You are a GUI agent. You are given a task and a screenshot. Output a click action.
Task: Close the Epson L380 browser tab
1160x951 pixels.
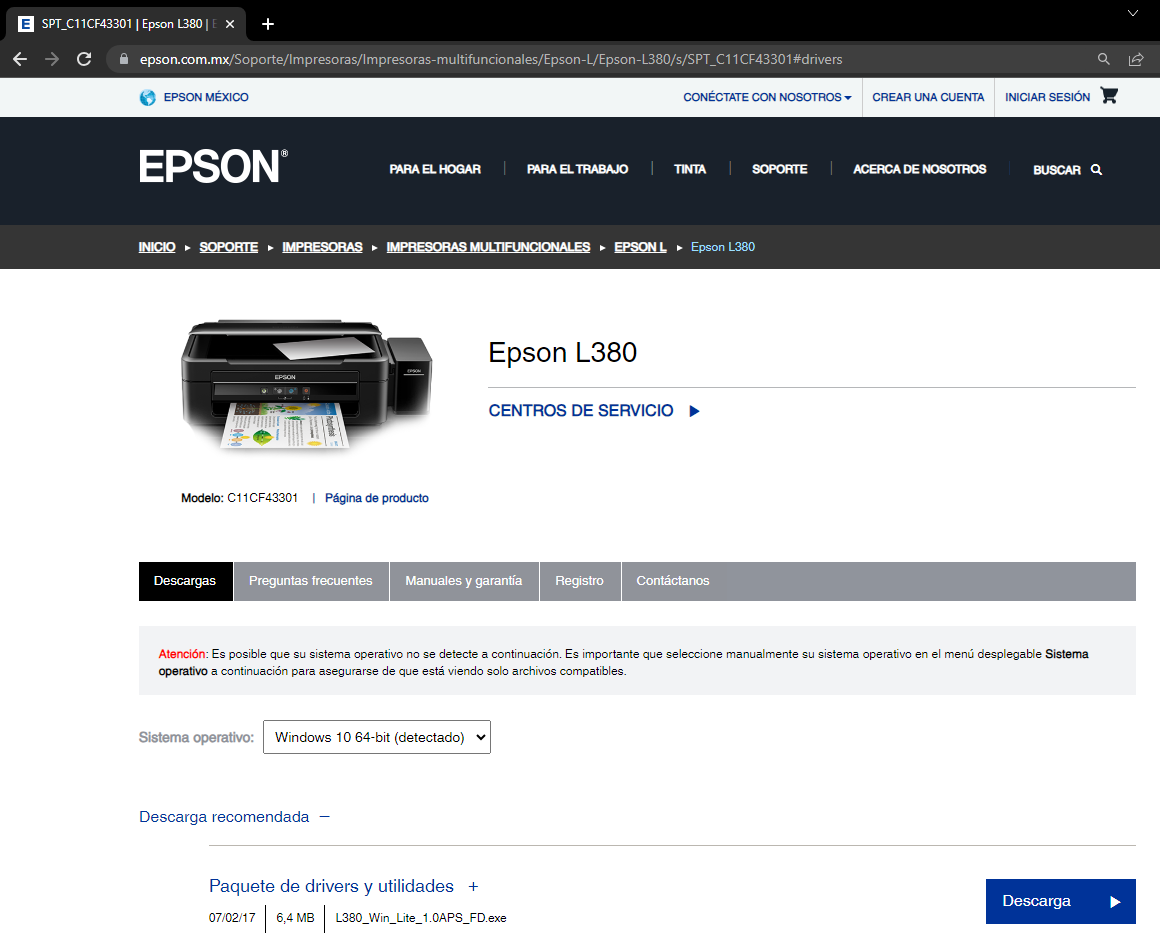[230, 24]
